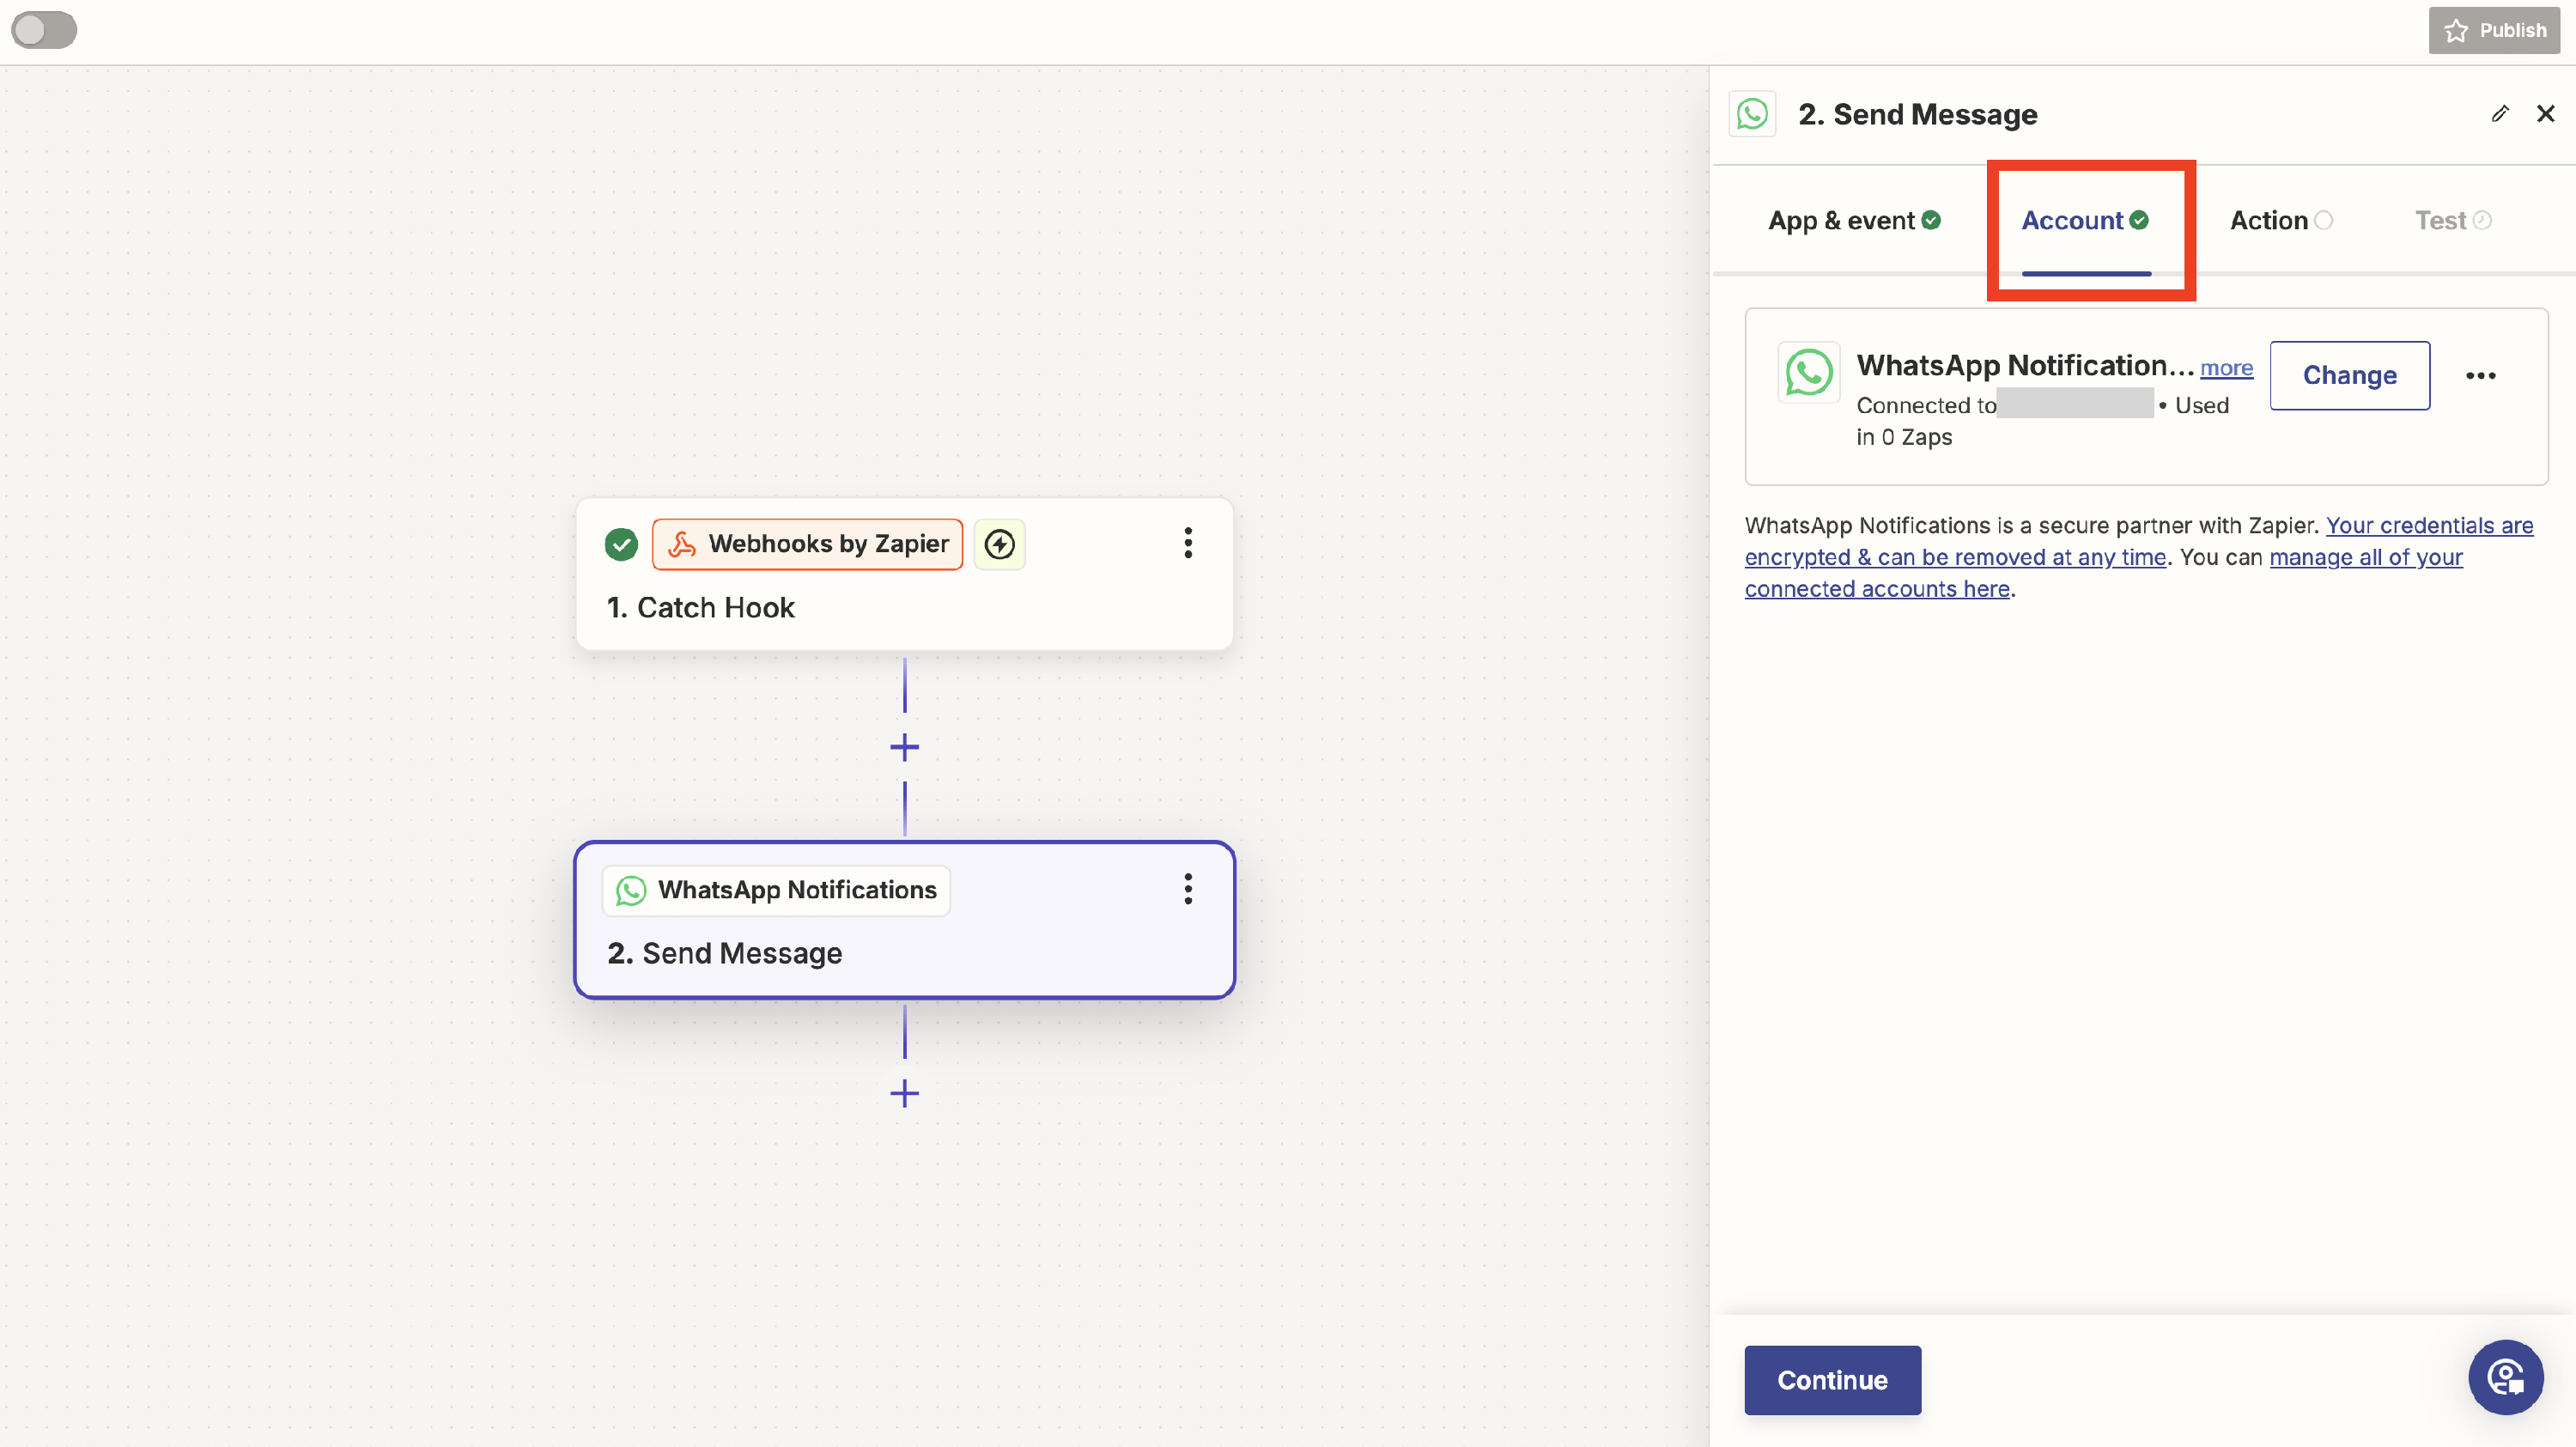Viewport: 2576px width, 1447px height.
Task: Add step between Catch Hook and Send Message
Action: (904, 747)
